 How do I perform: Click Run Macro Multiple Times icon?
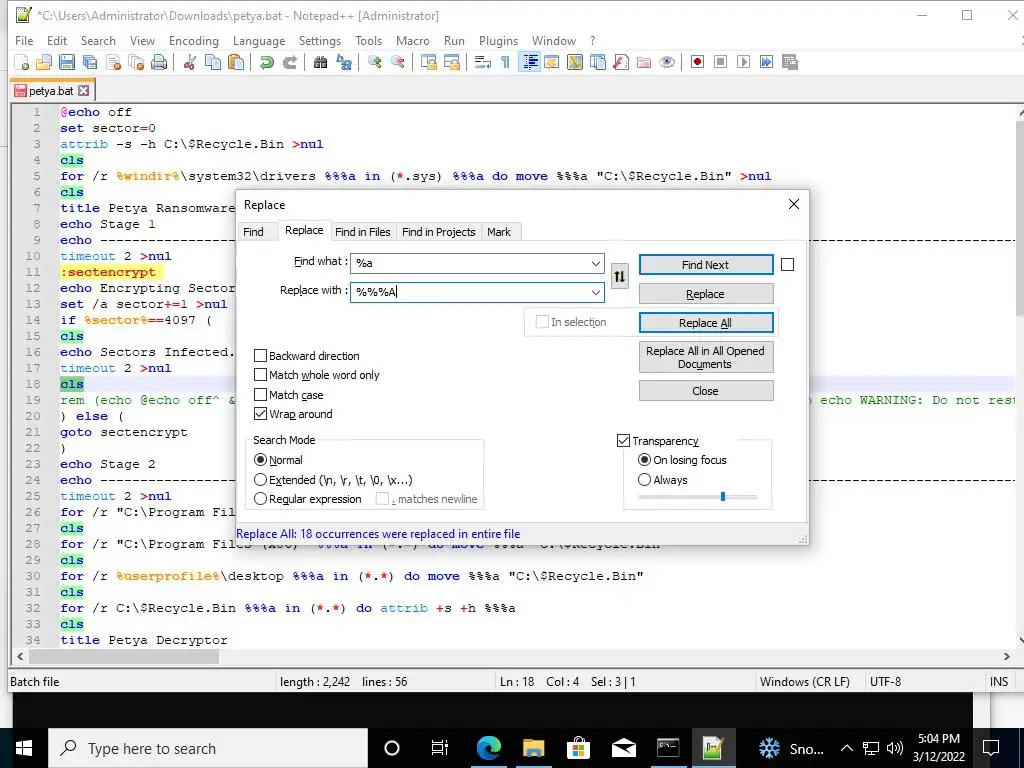pos(766,62)
